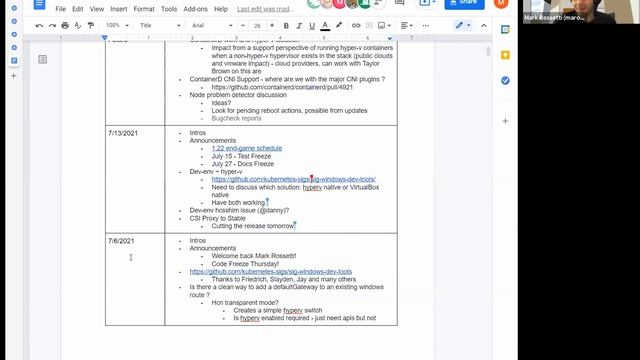Decrease font size with the minus button
The image size is (640, 360).
click(x=243, y=26)
